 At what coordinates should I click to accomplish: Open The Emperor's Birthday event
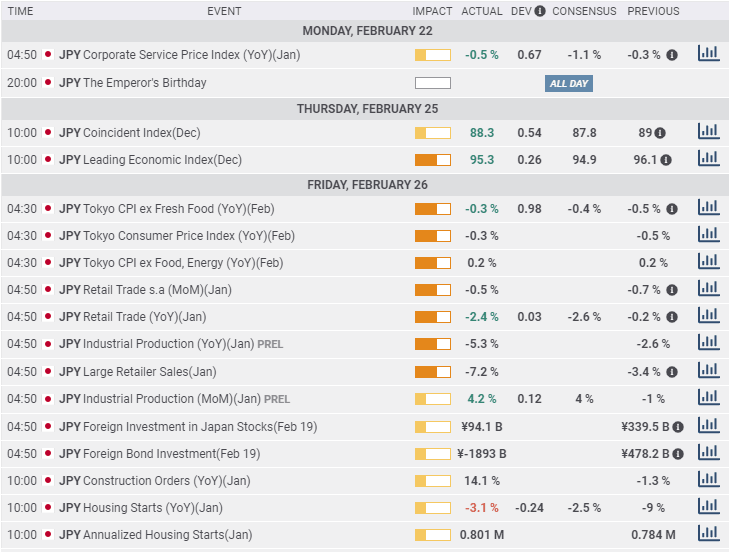pyautogui.click(x=145, y=83)
